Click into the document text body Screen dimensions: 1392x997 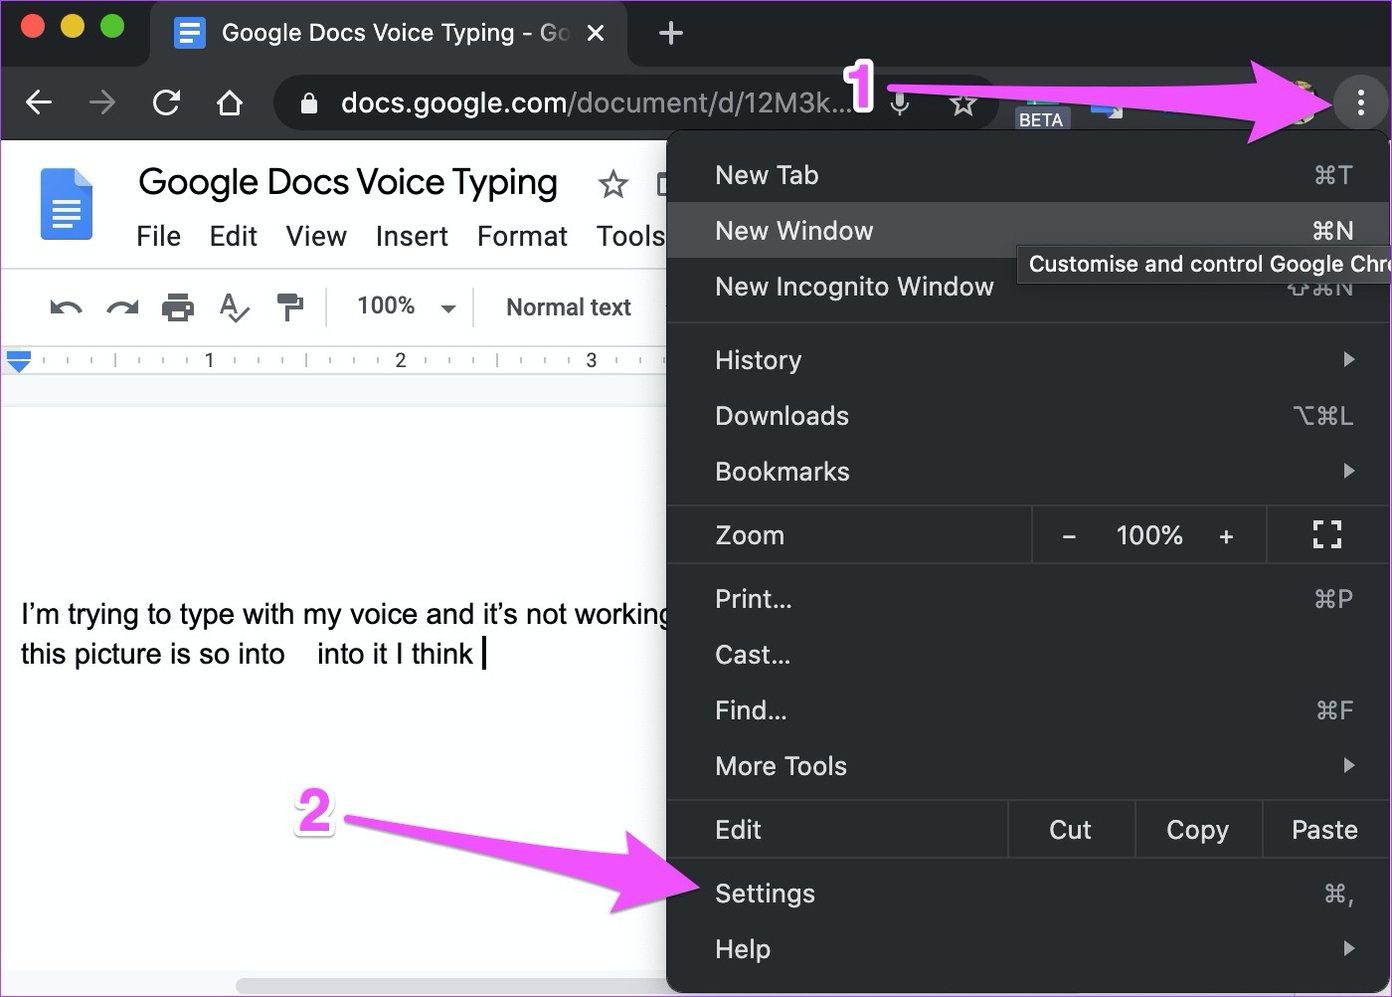click(344, 634)
